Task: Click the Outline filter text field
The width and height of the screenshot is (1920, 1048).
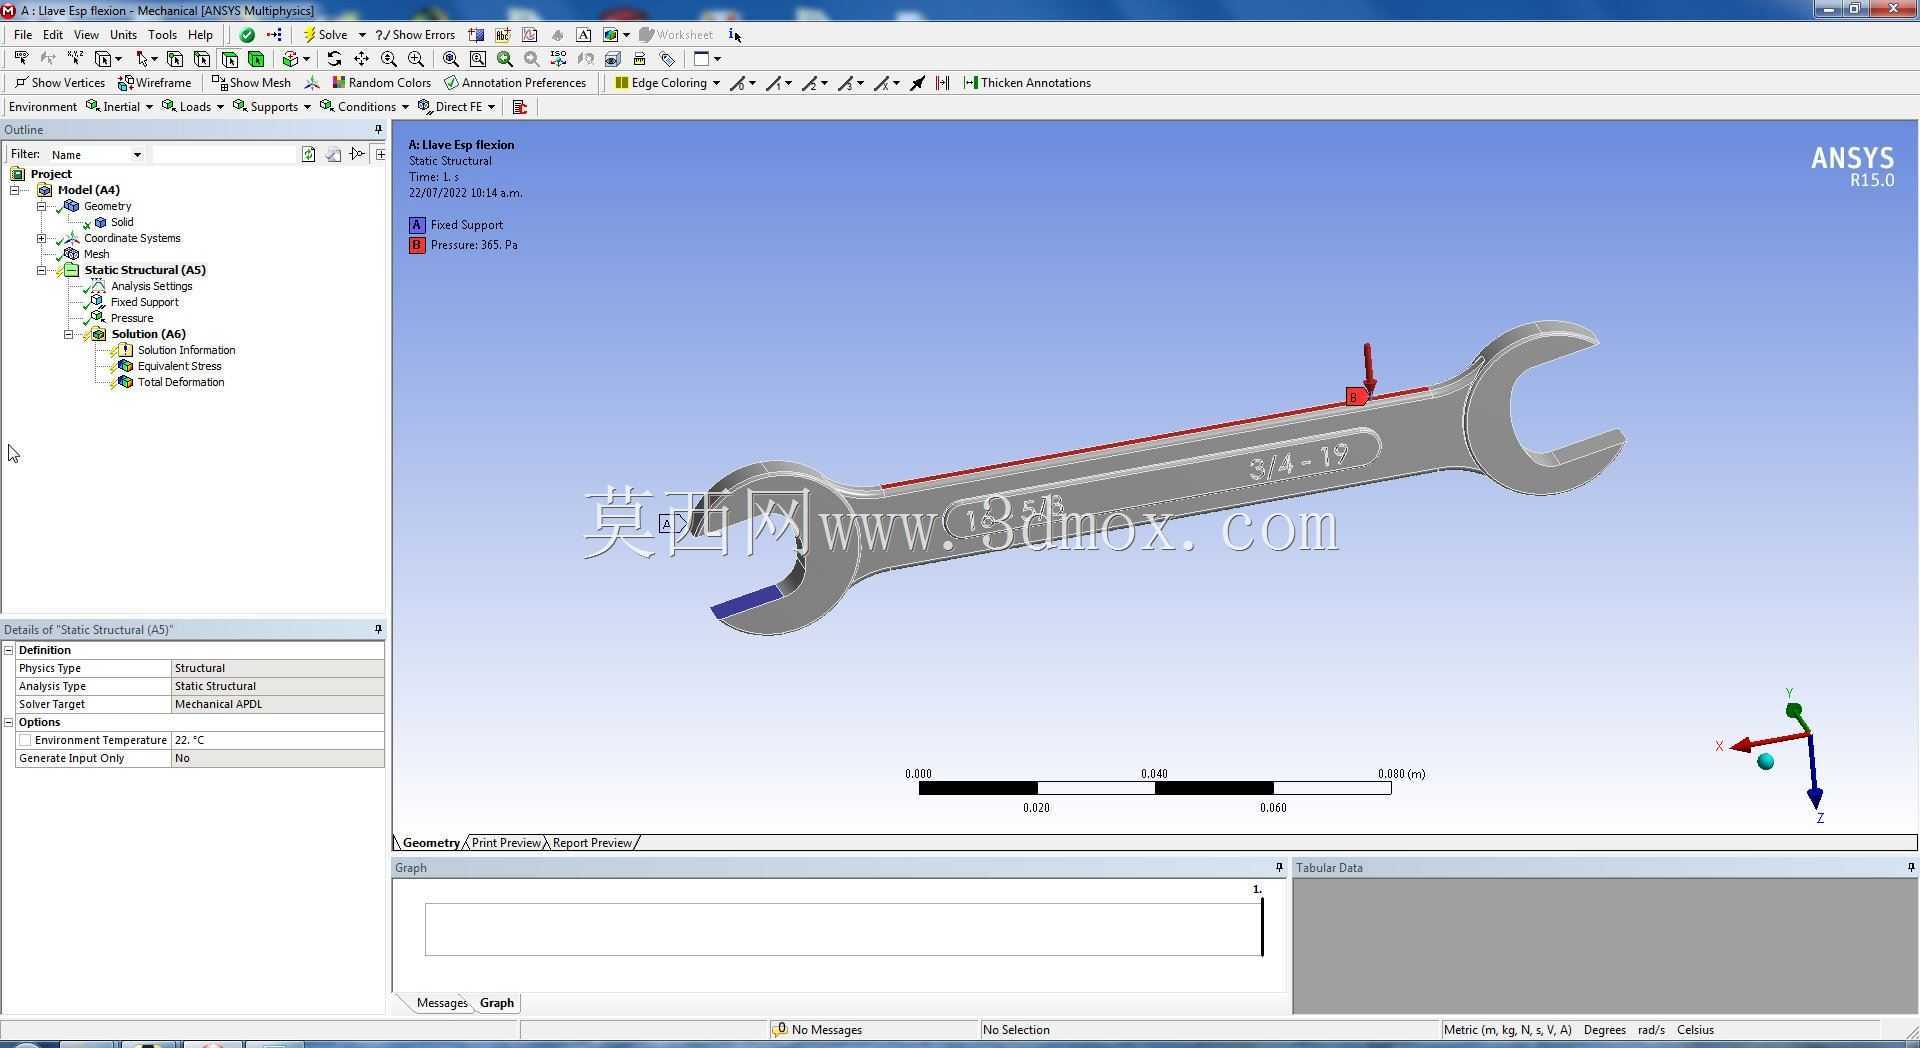Action: tap(224, 155)
